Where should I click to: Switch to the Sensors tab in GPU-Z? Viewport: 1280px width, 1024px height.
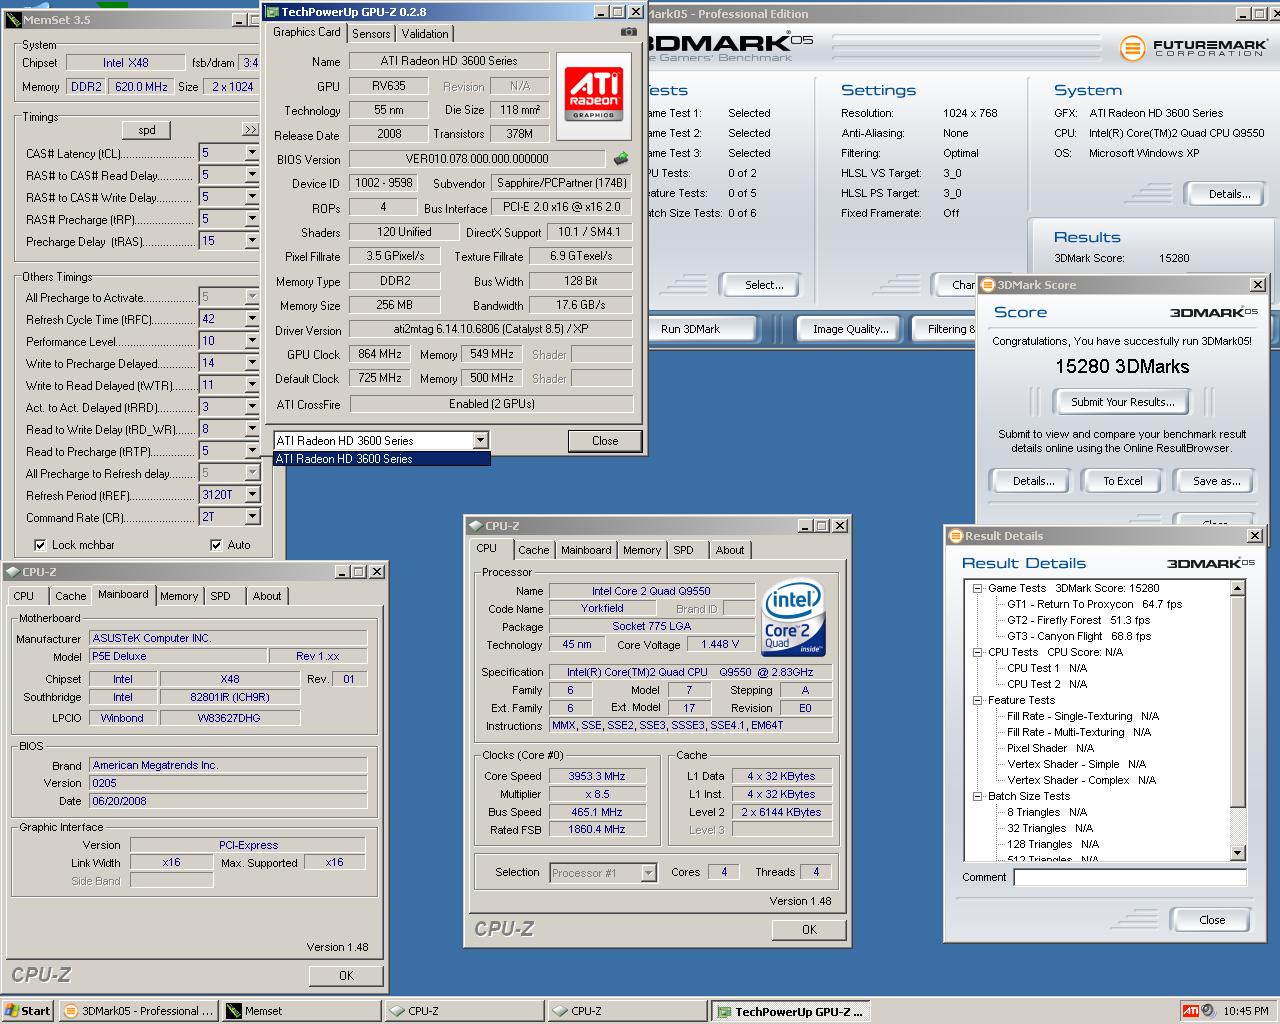pos(371,34)
